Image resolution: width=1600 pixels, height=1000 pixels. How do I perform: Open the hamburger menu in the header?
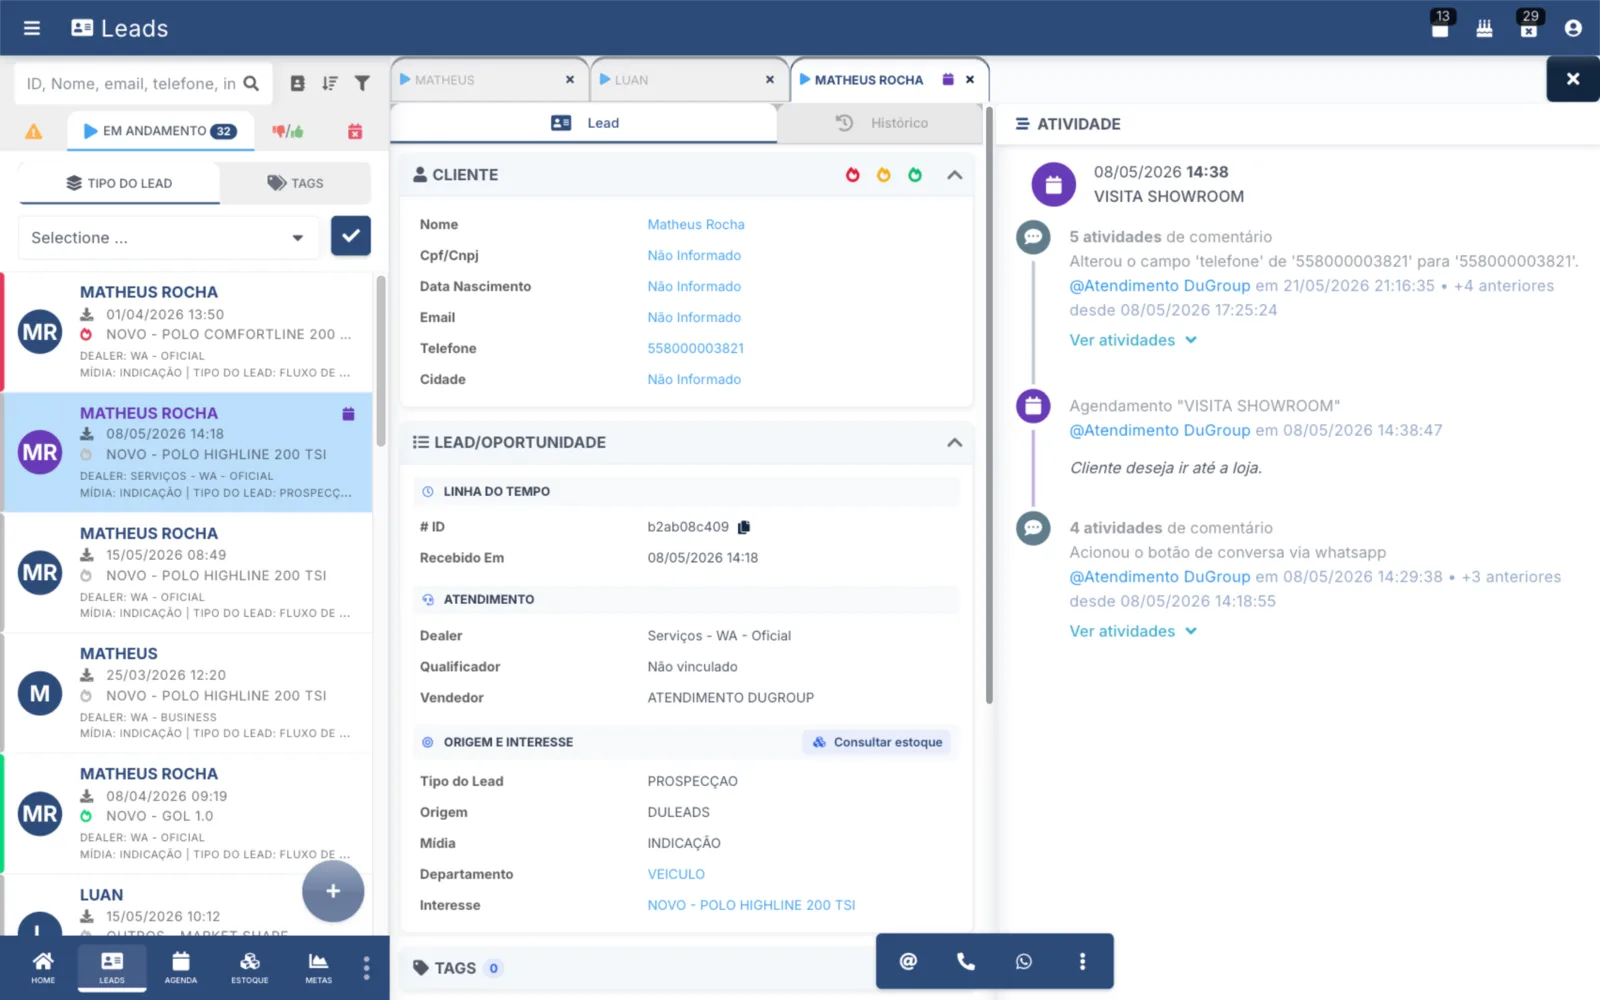(32, 28)
